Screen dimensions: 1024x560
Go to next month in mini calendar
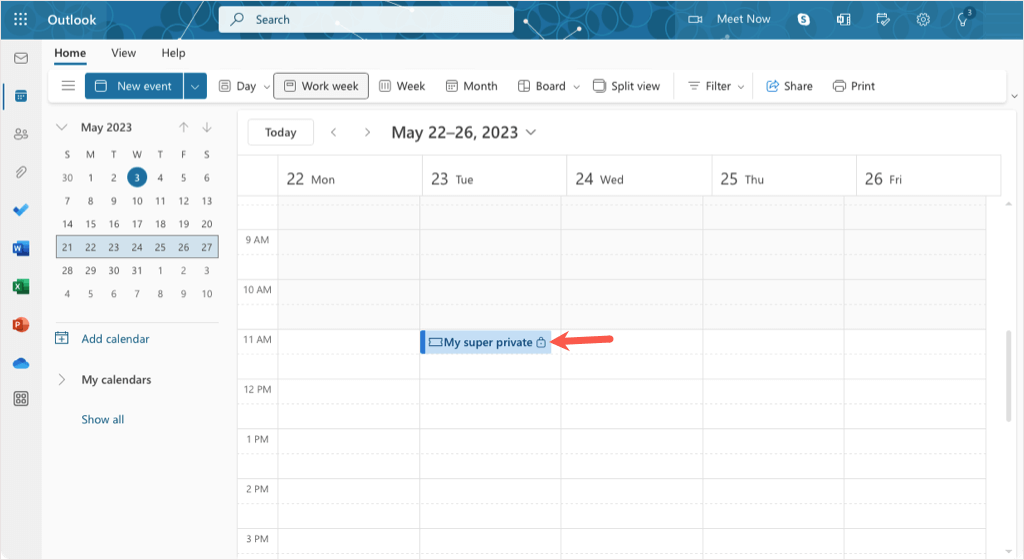pyautogui.click(x=207, y=127)
